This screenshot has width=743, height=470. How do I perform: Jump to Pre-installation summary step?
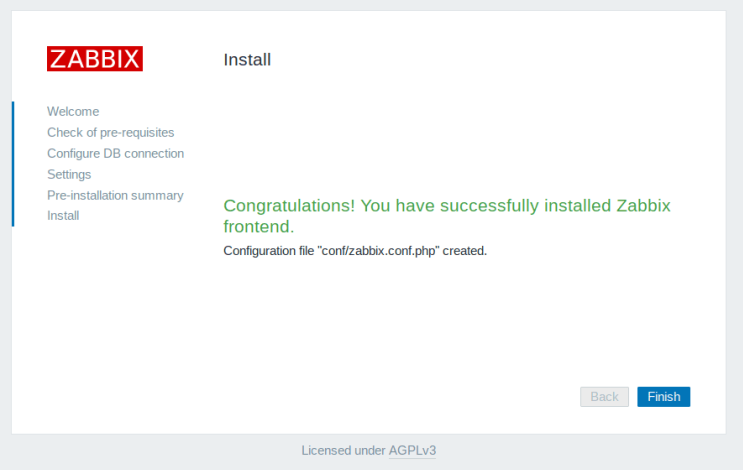(x=115, y=195)
